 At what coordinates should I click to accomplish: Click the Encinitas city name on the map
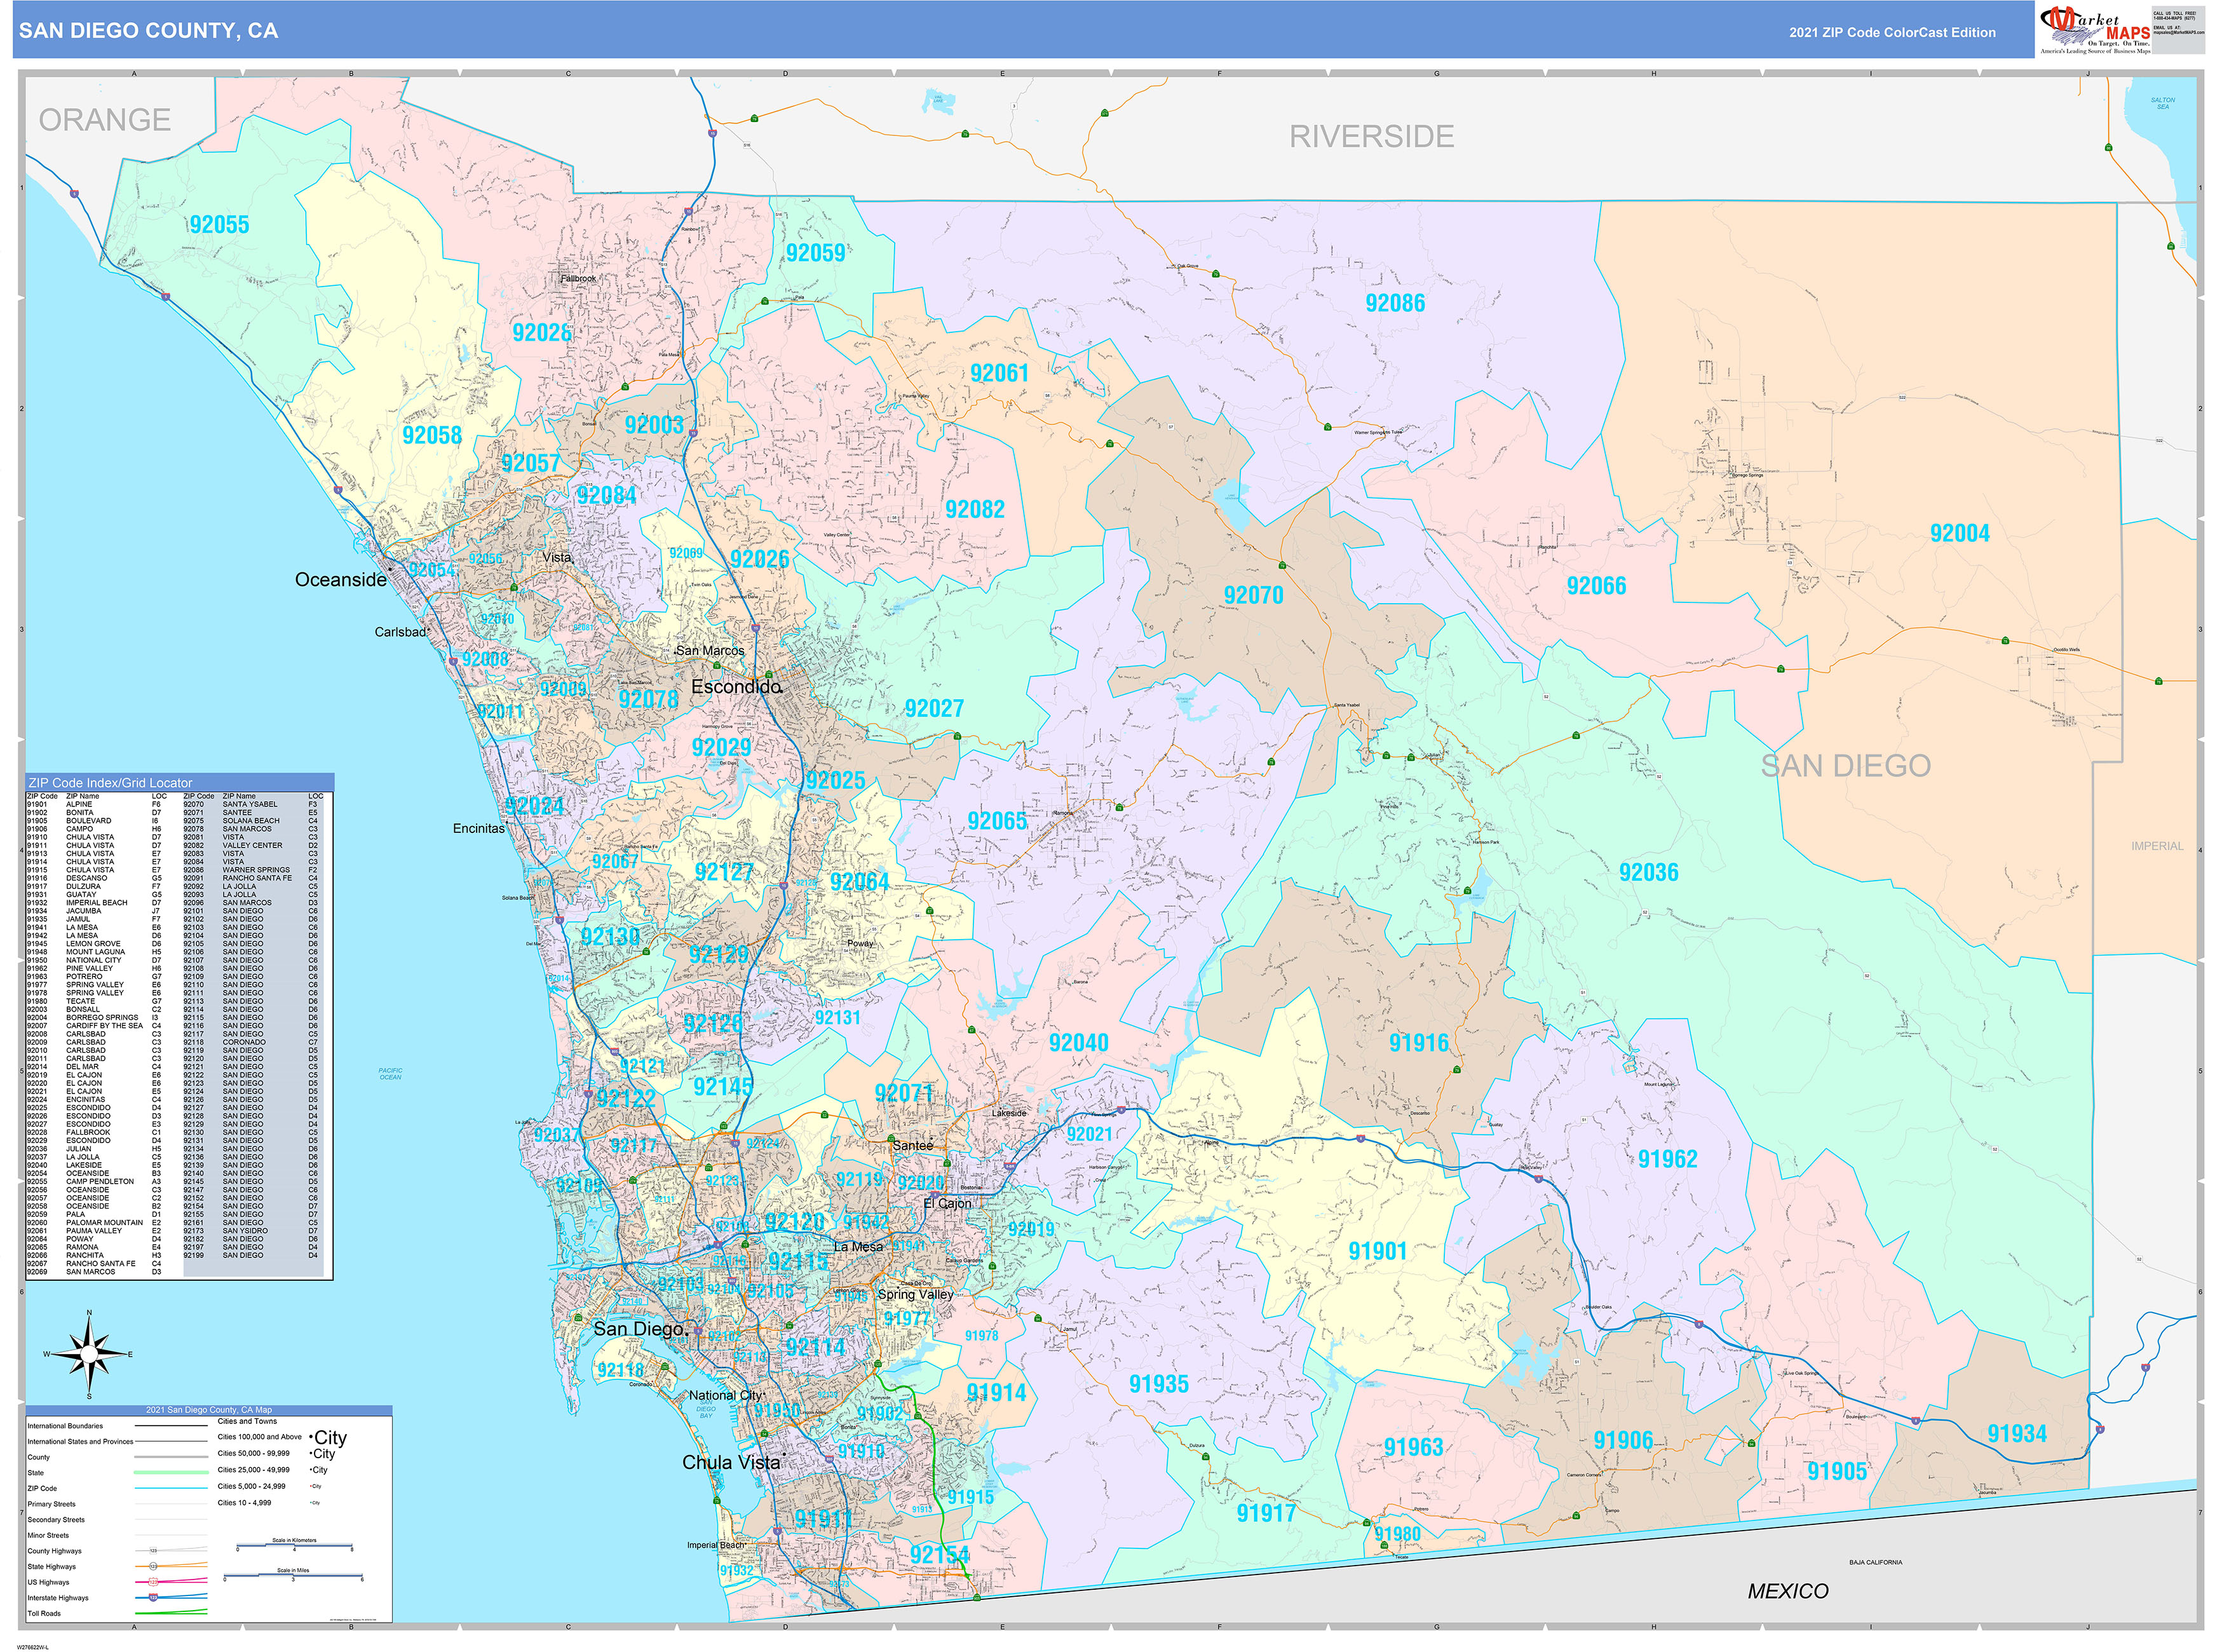tap(478, 828)
